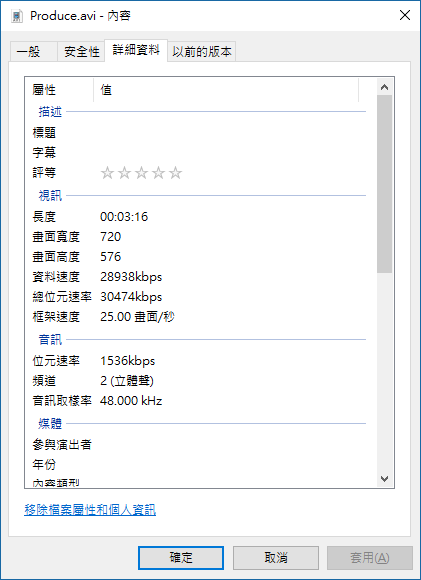Select the 長度 value 00:03:16
421x580 pixels.
point(124,216)
